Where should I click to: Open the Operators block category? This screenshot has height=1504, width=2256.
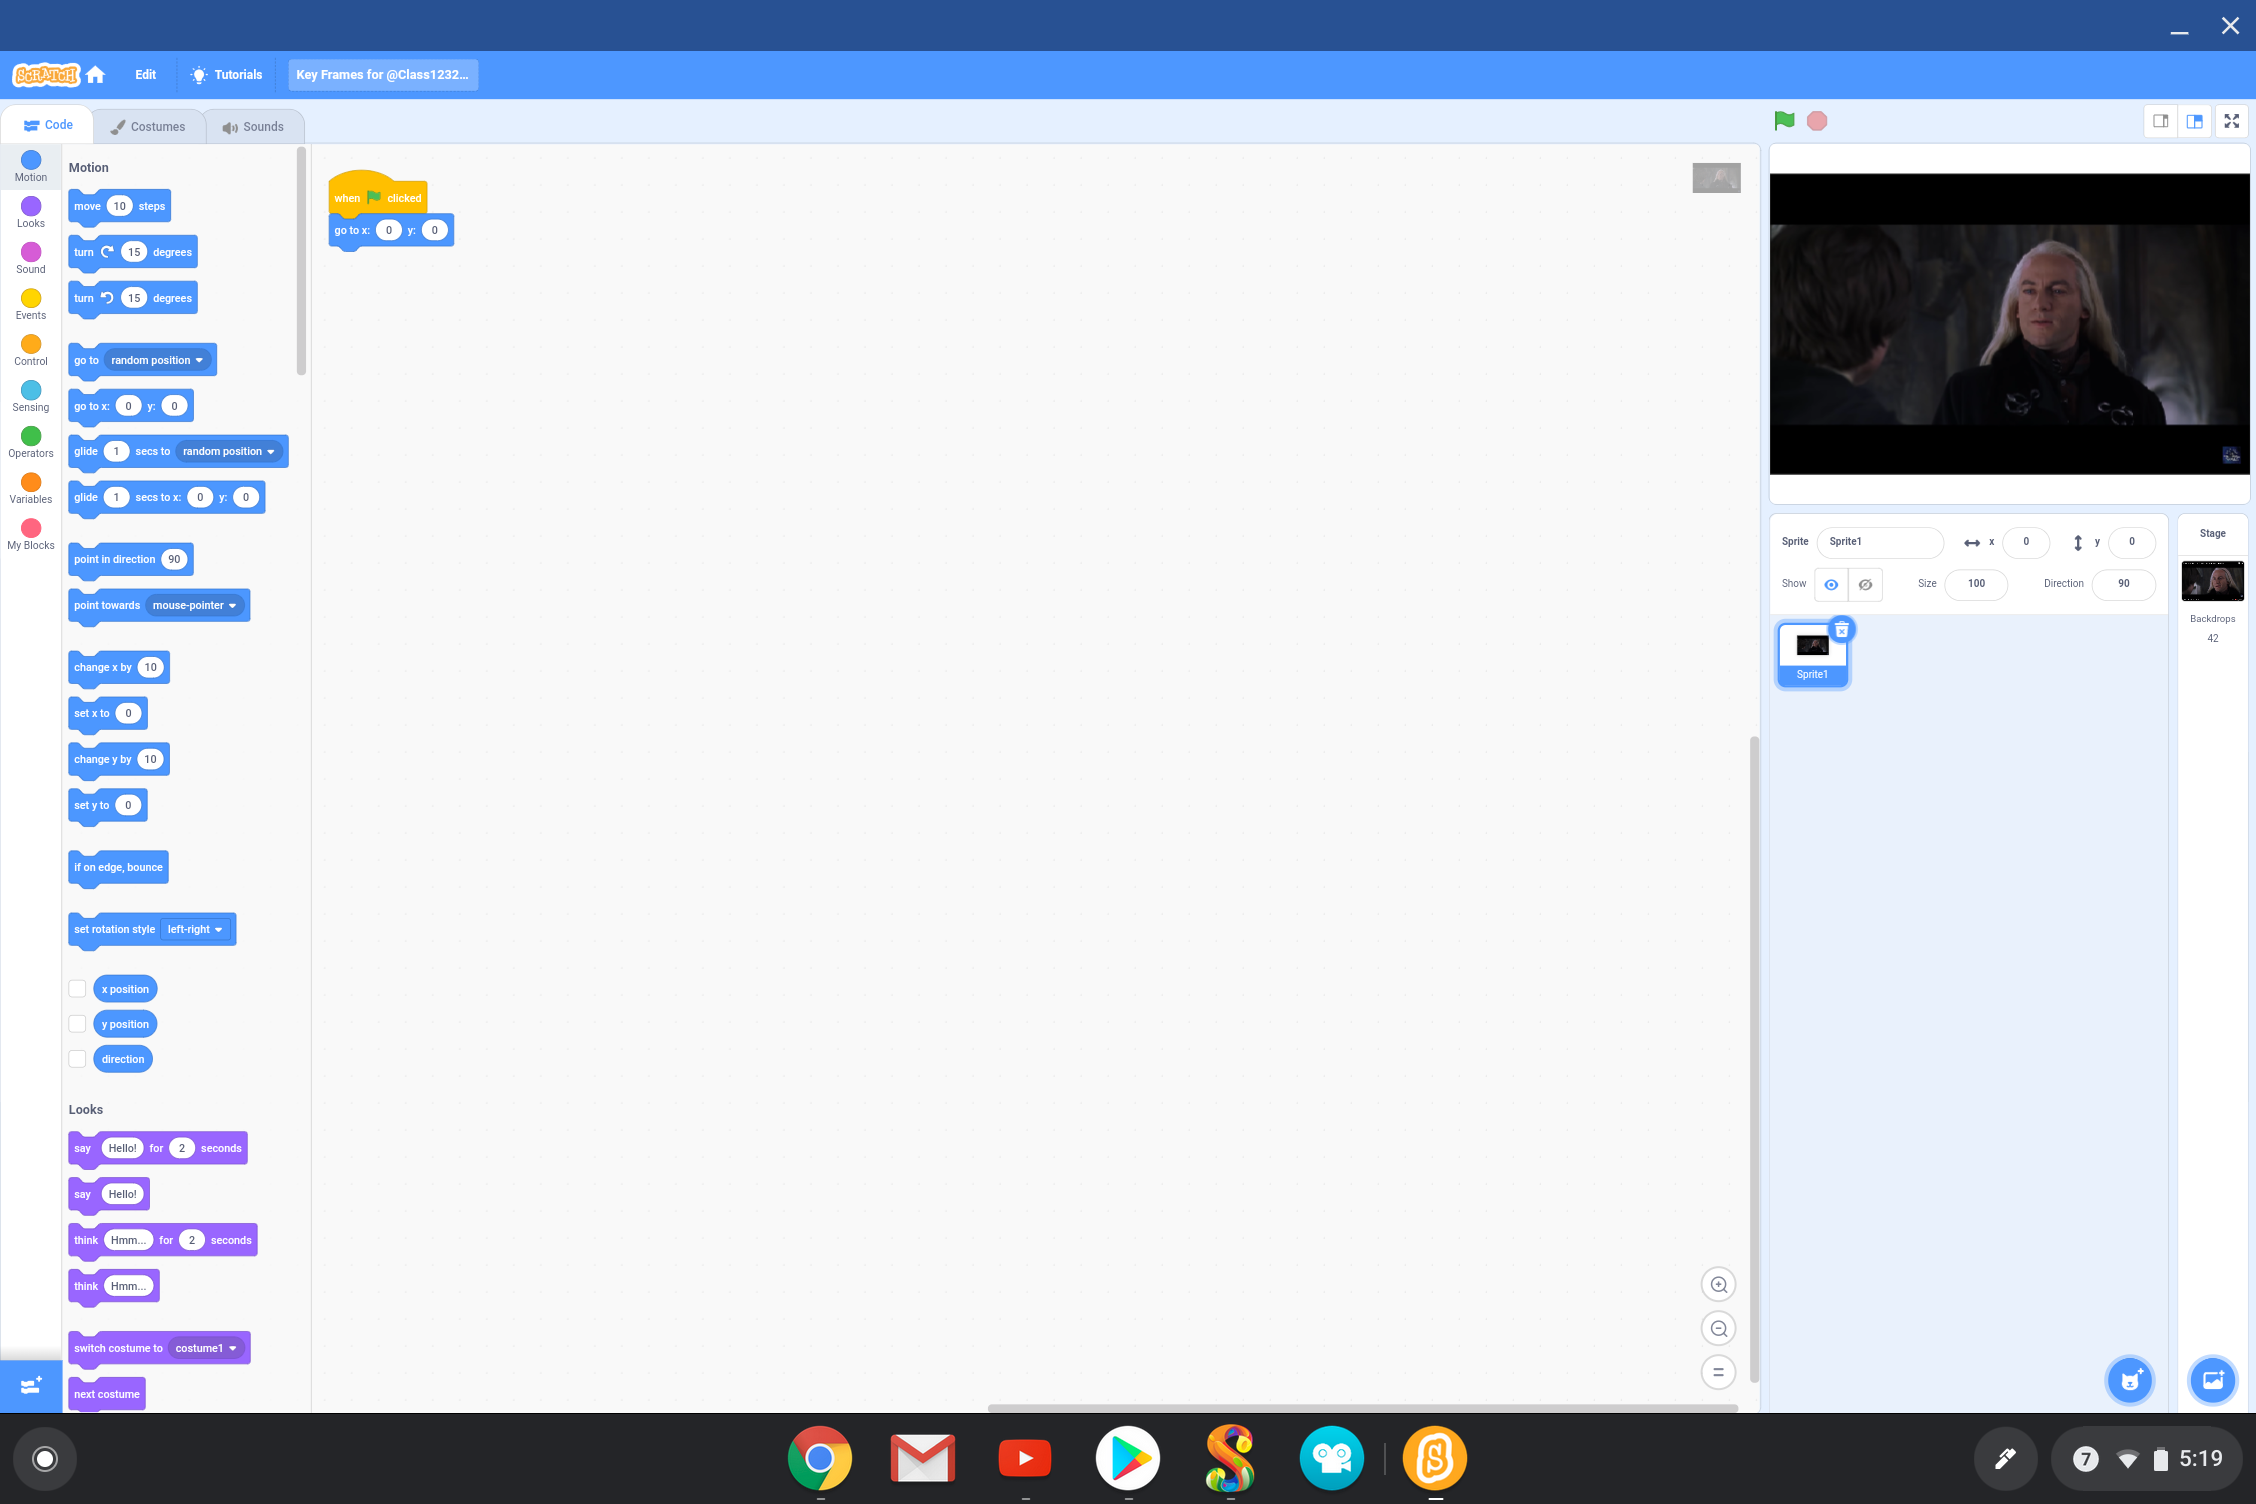pyautogui.click(x=30, y=442)
